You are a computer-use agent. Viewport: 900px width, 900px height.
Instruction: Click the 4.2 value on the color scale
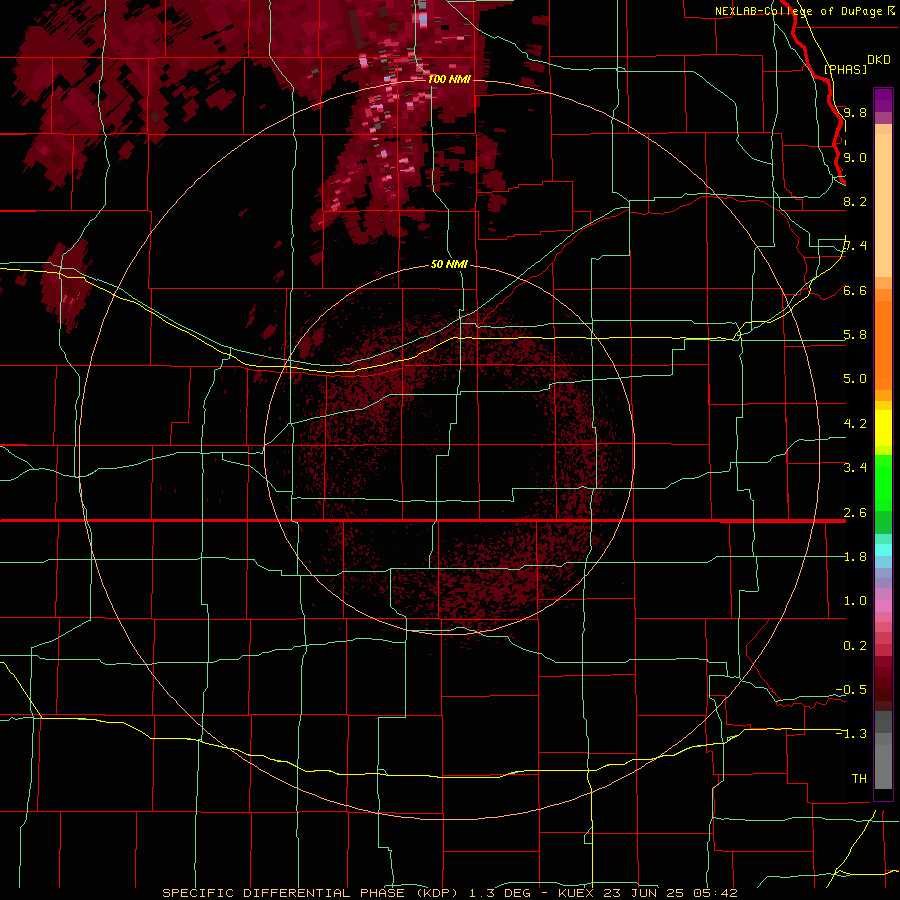coord(855,424)
